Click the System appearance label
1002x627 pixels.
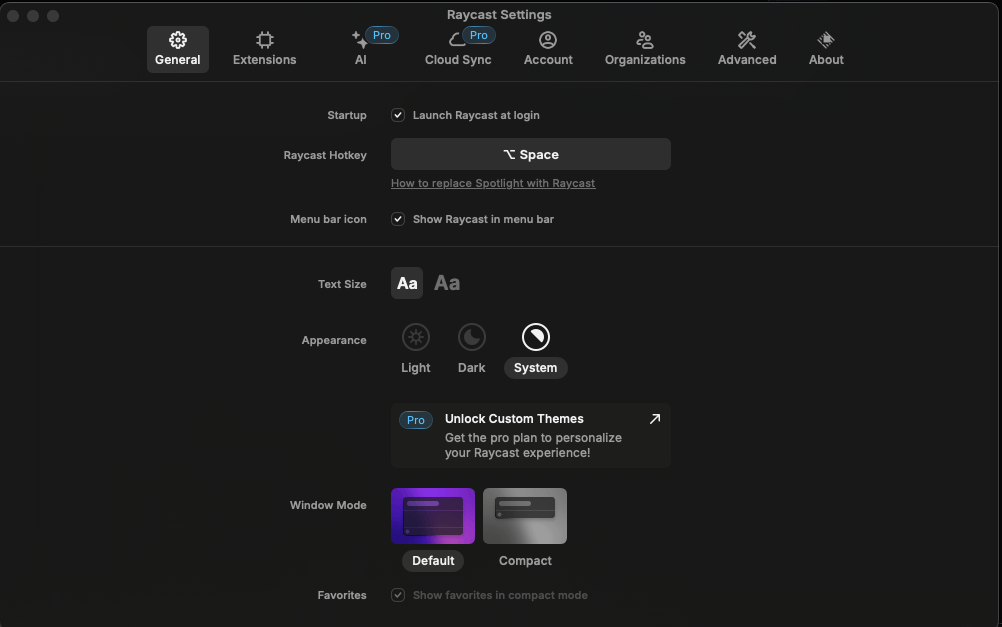(536, 368)
